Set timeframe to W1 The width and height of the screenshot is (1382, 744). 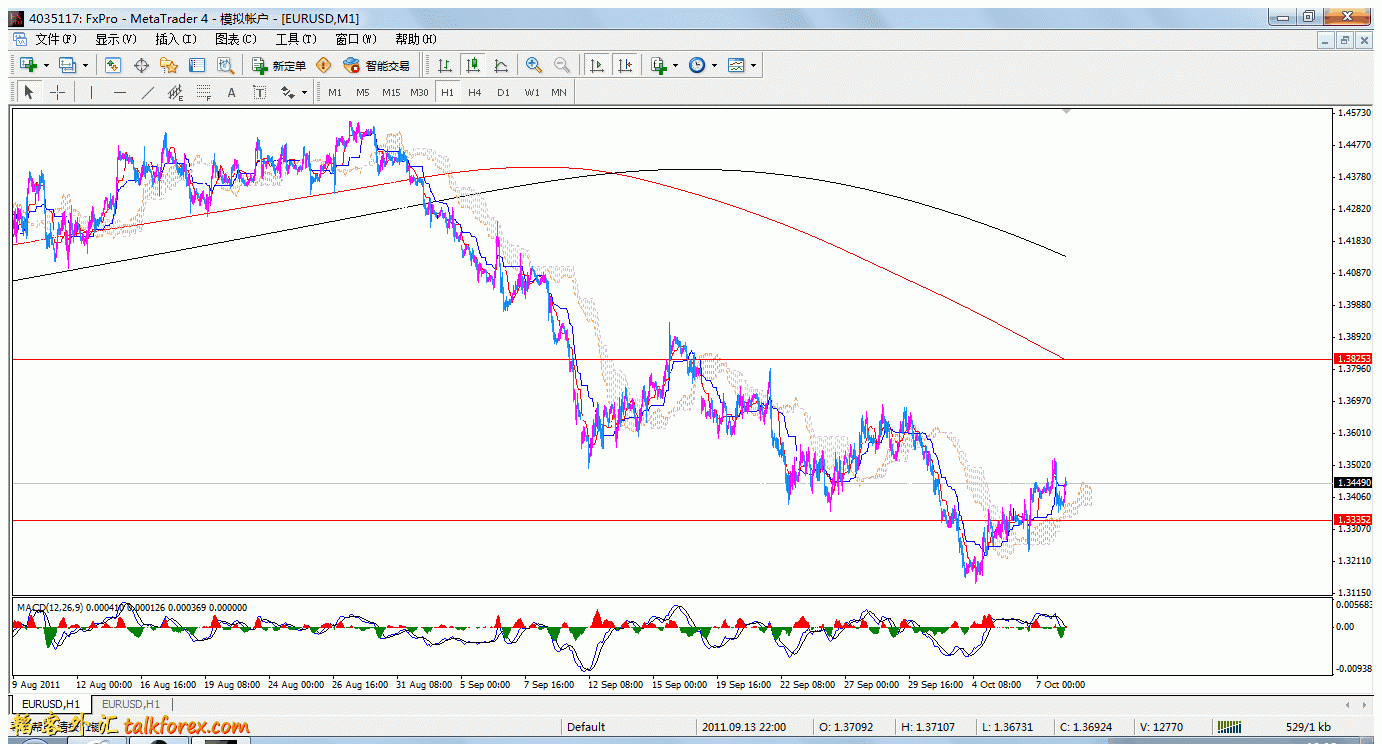point(532,92)
